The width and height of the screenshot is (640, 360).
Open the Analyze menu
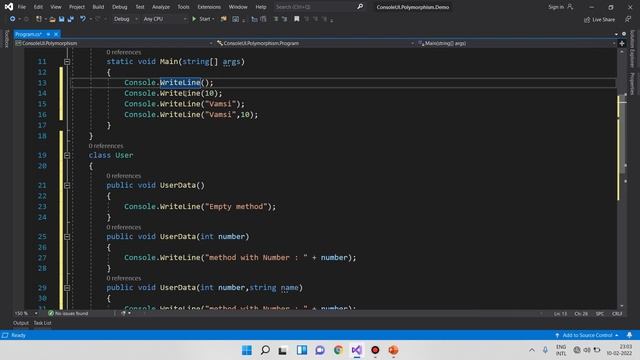pos(161,7)
